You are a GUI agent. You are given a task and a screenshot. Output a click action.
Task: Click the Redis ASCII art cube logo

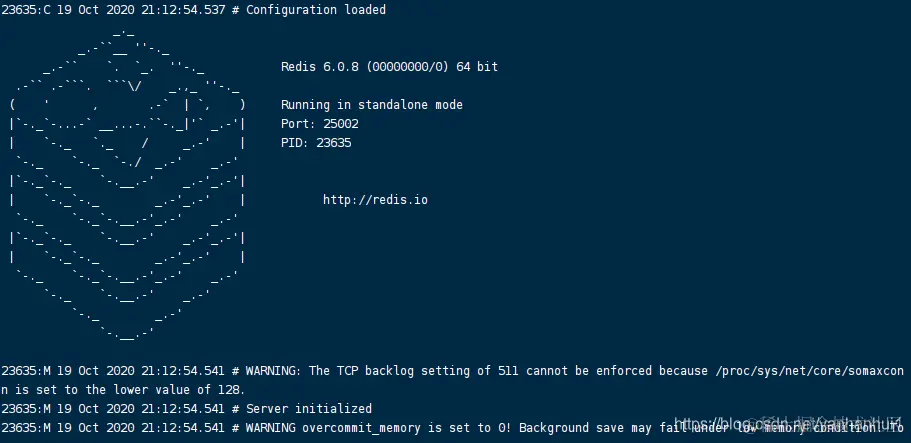tap(127, 185)
